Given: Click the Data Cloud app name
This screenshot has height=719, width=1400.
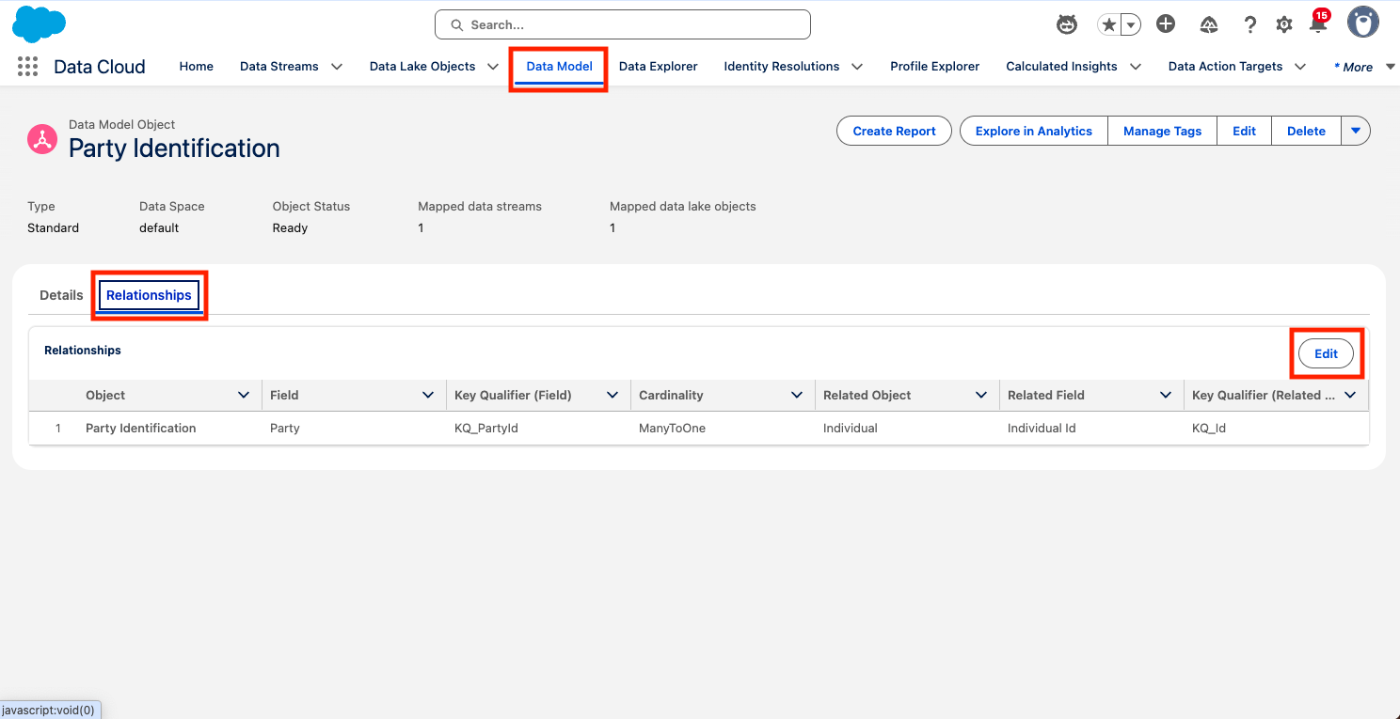Looking at the screenshot, I should click(99, 67).
